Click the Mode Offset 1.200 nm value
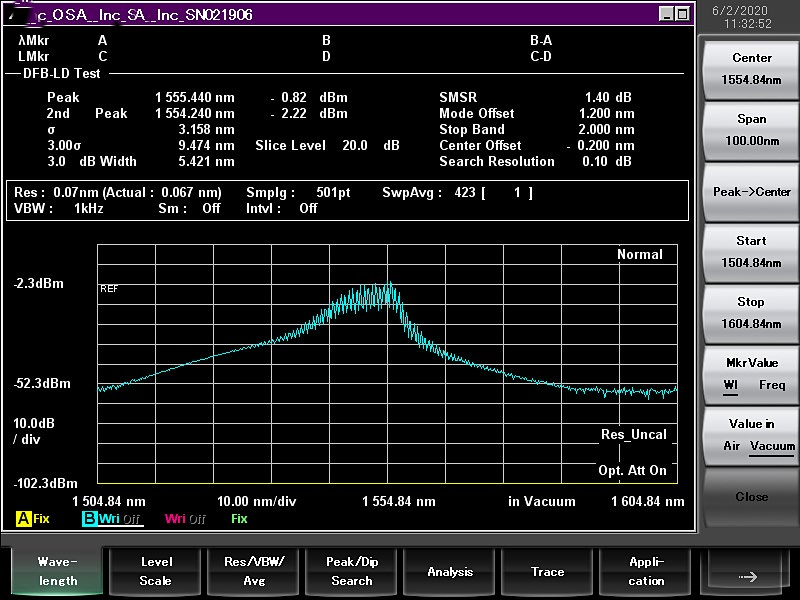 (607, 113)
